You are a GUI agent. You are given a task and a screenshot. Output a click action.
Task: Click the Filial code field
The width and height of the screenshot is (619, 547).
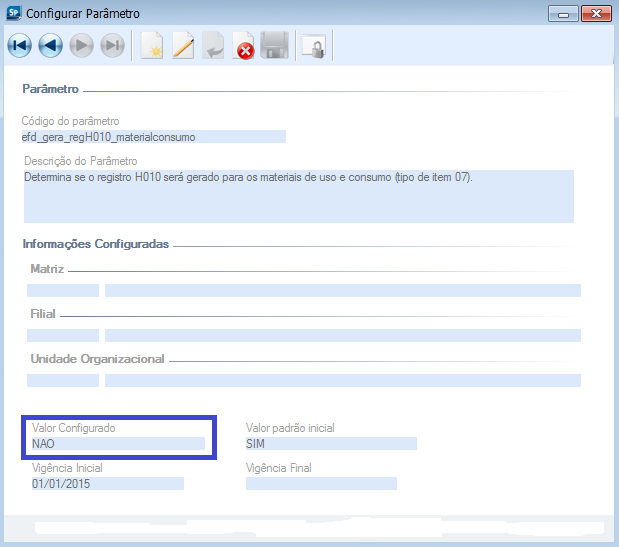[x=63, y=335]
